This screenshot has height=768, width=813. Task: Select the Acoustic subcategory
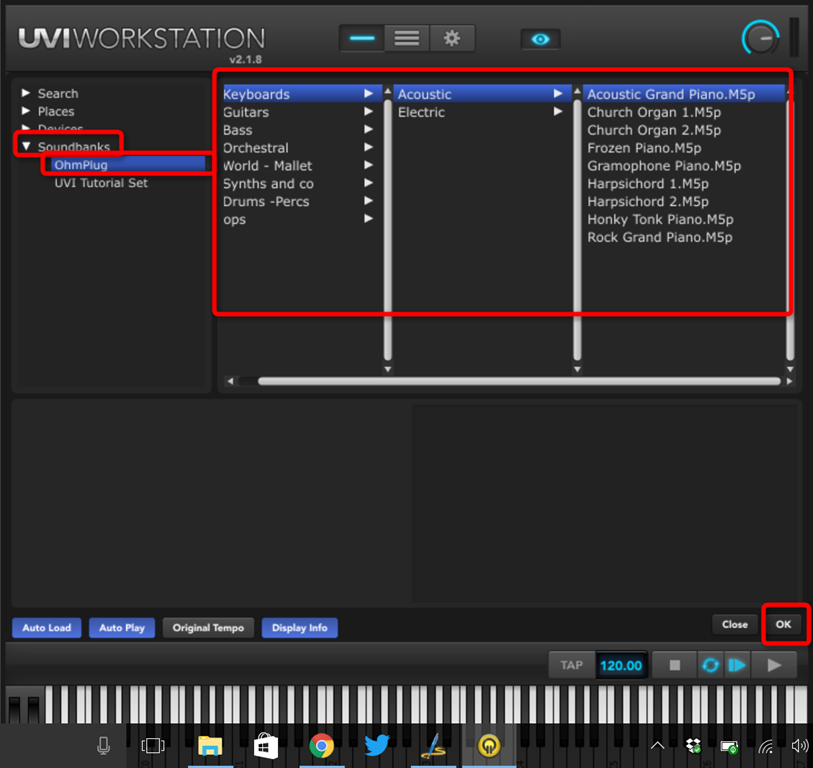coord(482,94)
